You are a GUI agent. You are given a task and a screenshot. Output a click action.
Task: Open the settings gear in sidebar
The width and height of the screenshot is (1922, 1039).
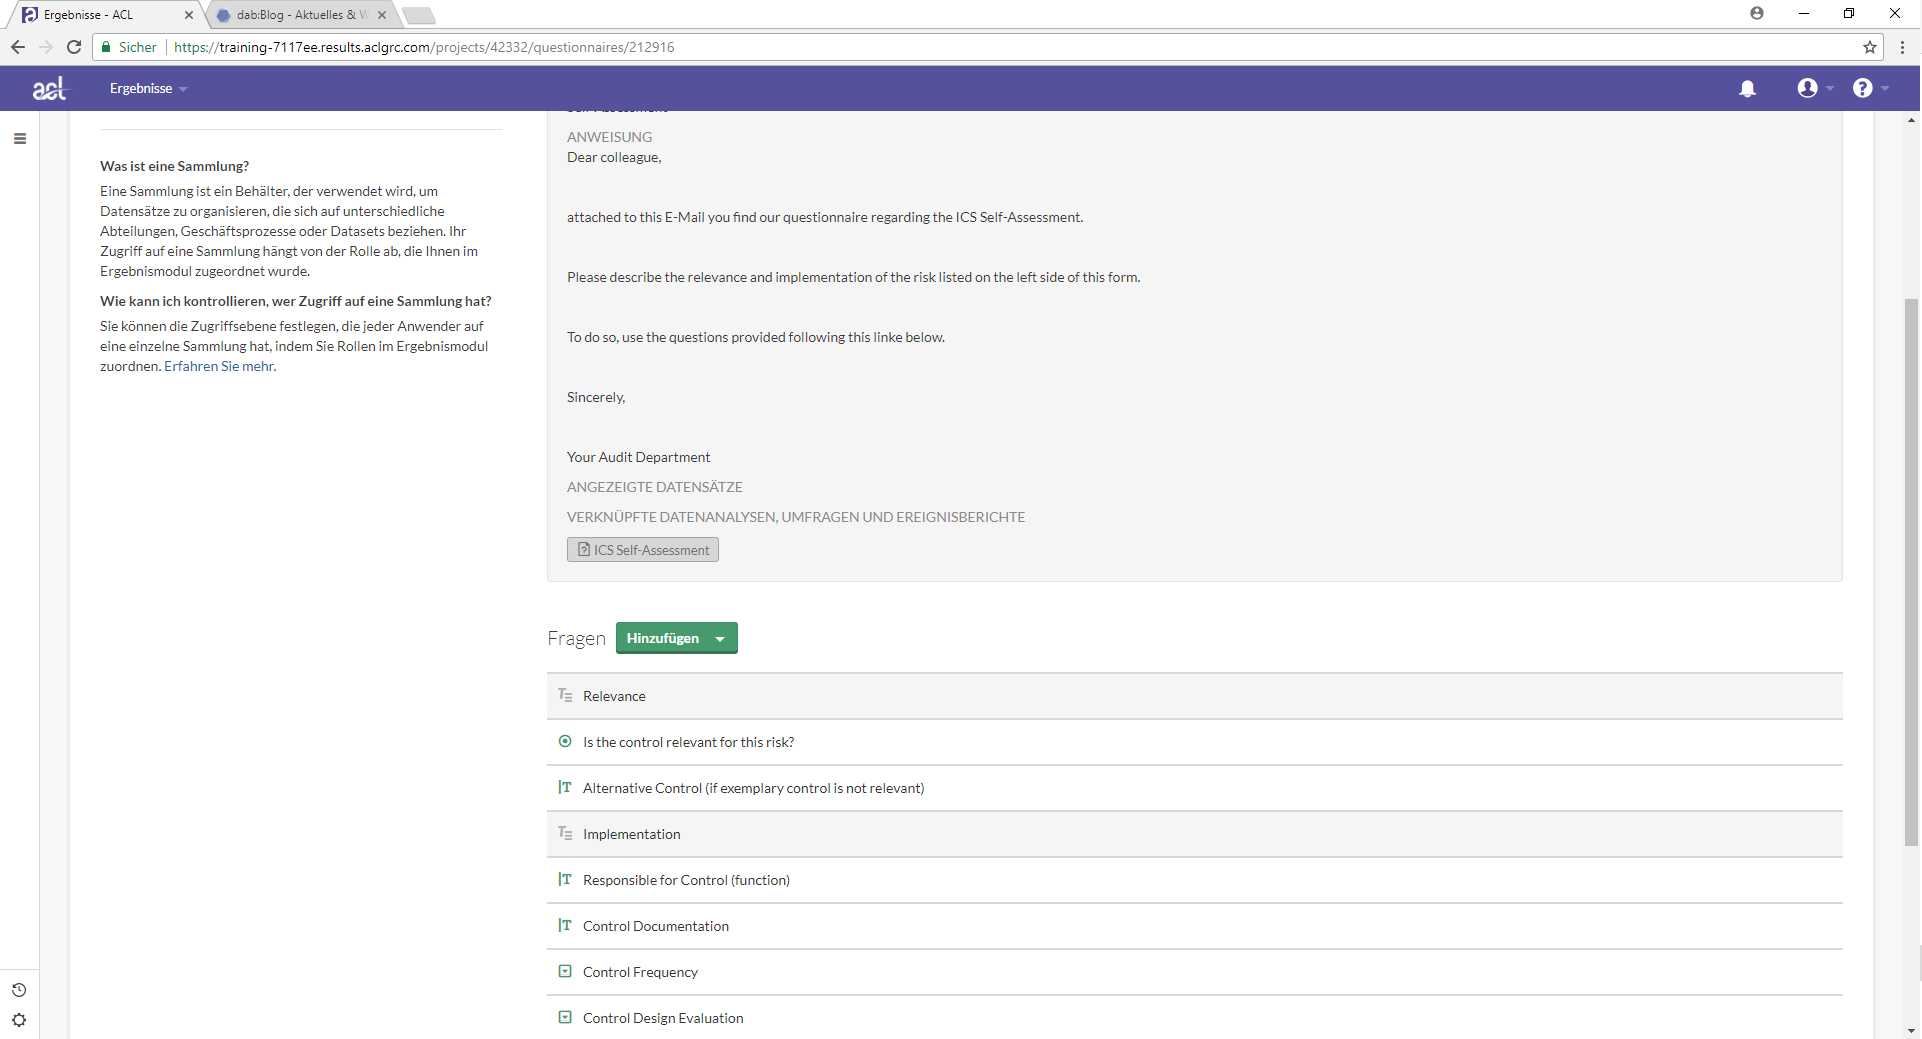coord(19,1020)
